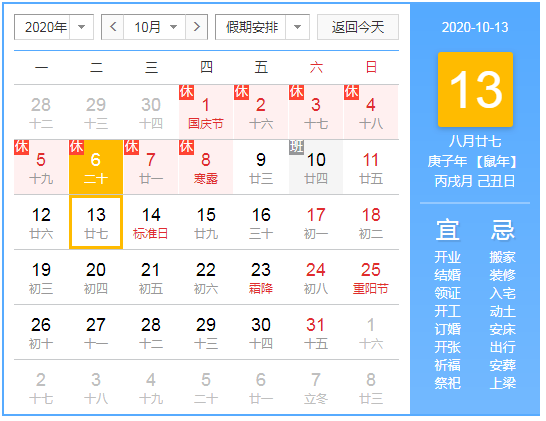
Task: Select October 16 三十
Action: [x=261, y=223]
